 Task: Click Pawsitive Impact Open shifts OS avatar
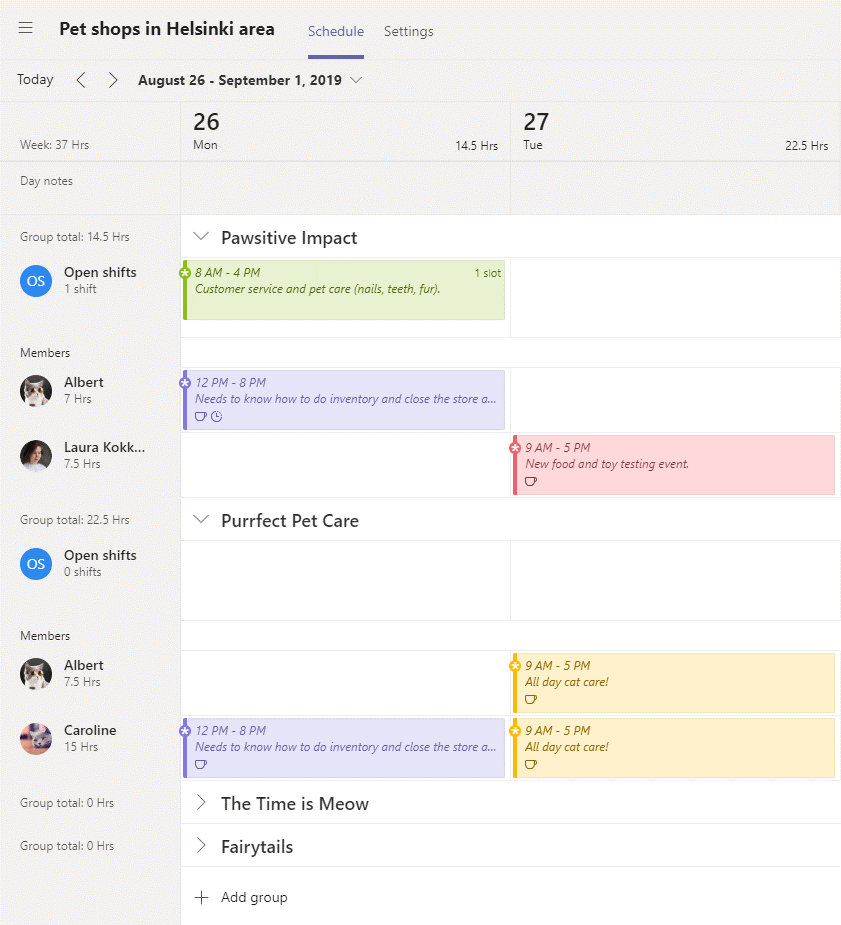36,281
